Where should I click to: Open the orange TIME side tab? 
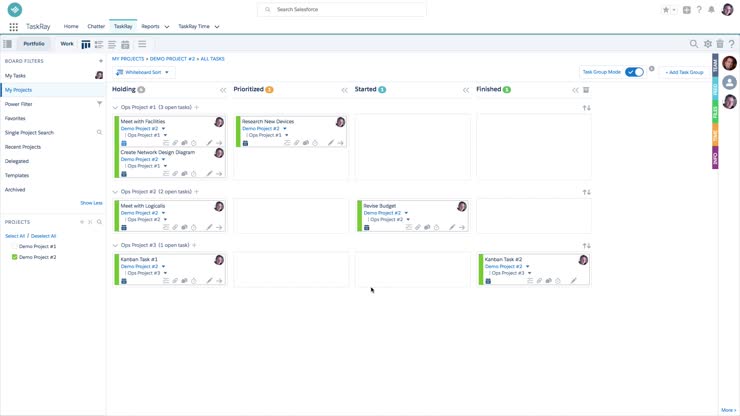coord(715,135)
